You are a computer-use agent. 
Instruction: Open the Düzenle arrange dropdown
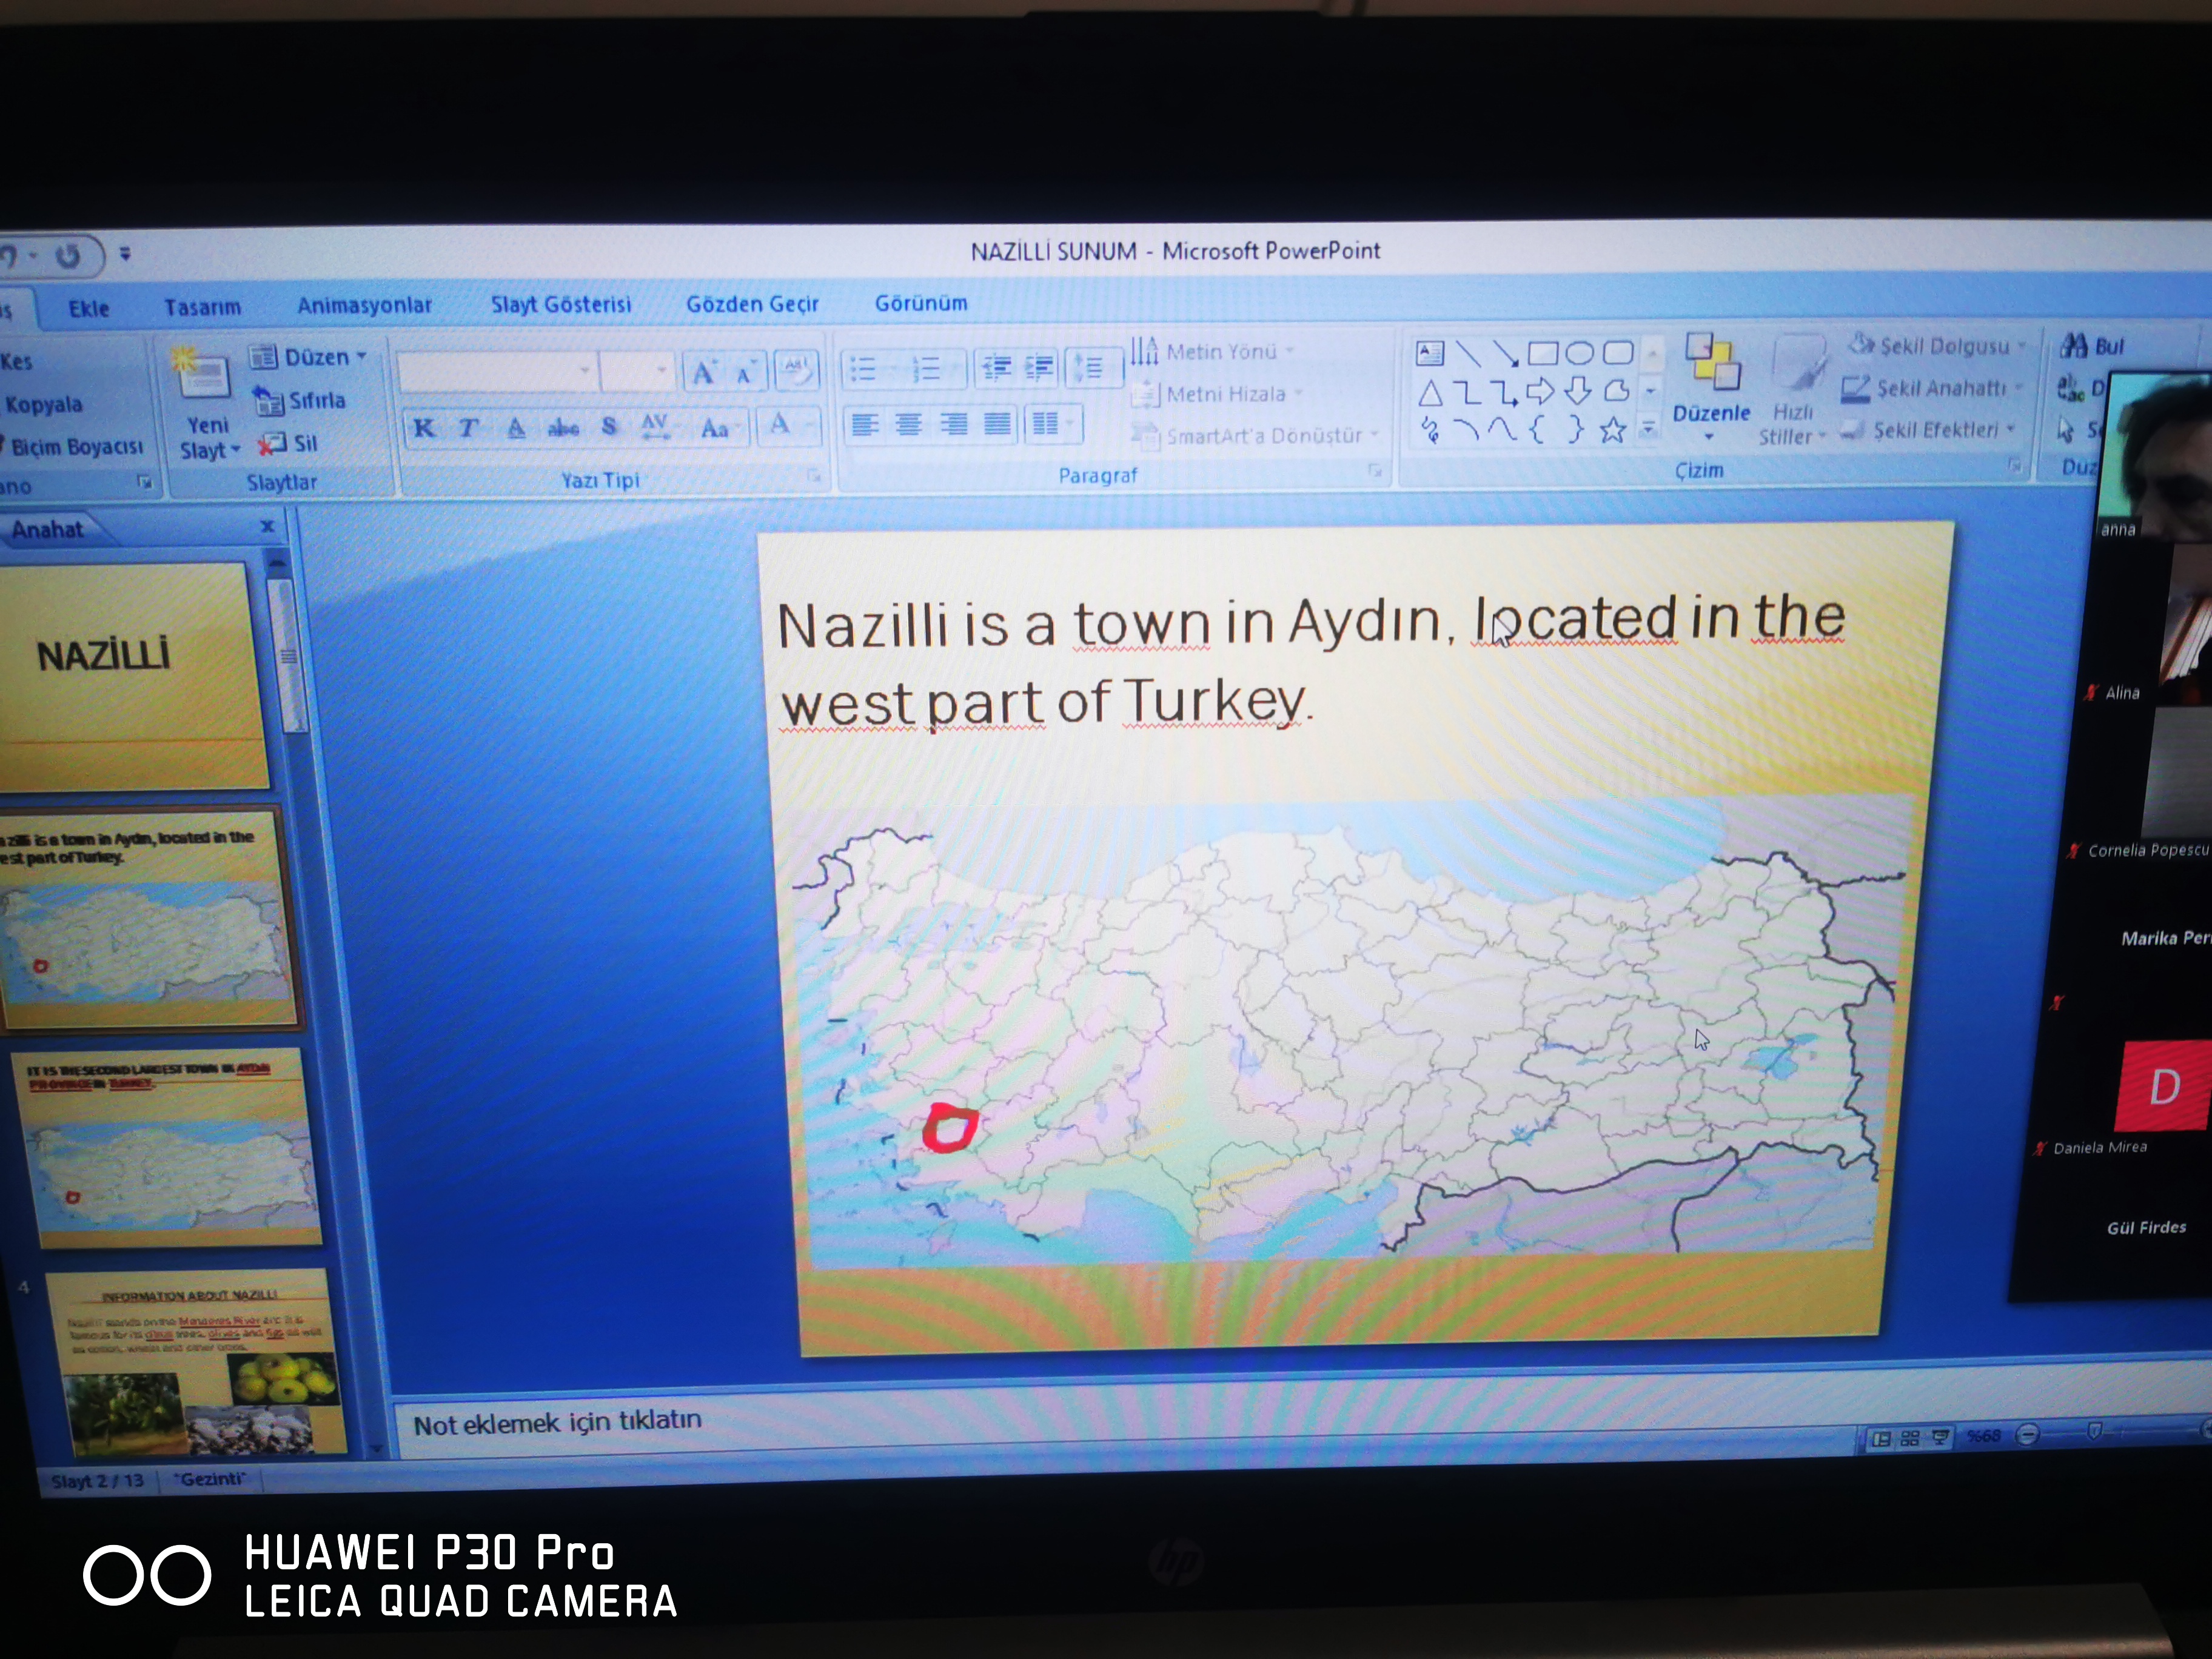(x=1711, y=413)
